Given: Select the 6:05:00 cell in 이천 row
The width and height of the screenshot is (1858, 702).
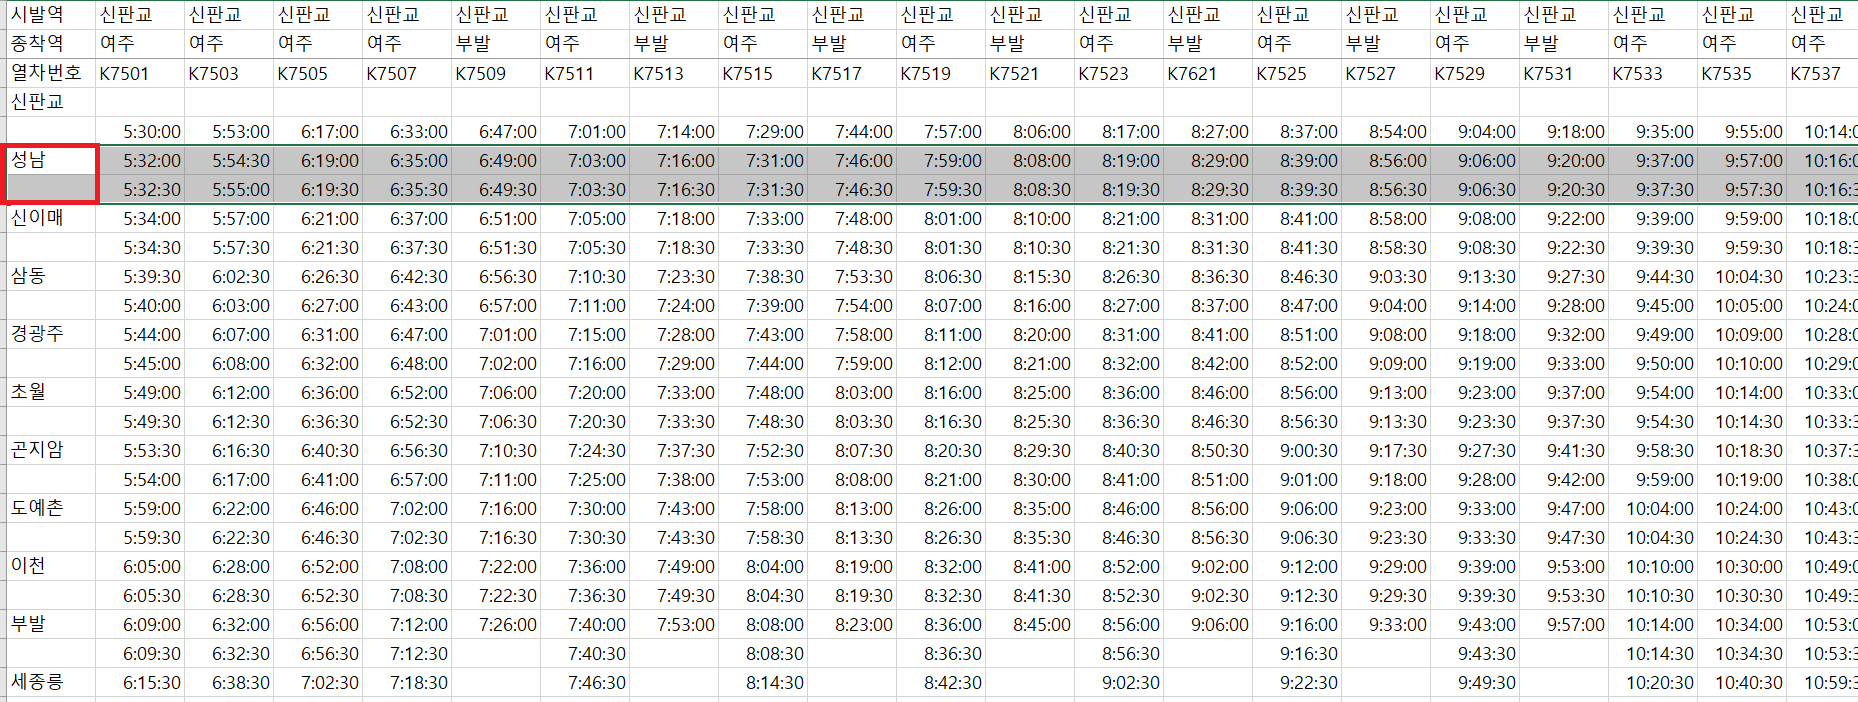Looking at the screenshot, I should tap(140, 566).
